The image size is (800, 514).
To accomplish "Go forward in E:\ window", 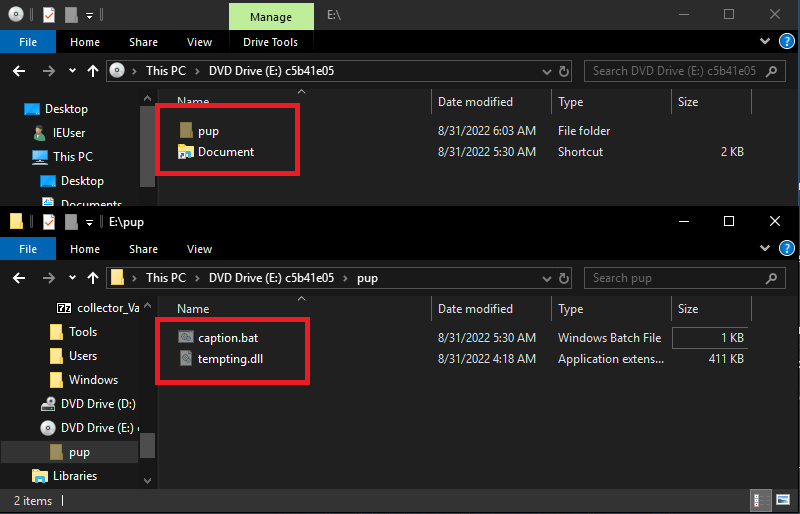I will [x=49, y=71].
